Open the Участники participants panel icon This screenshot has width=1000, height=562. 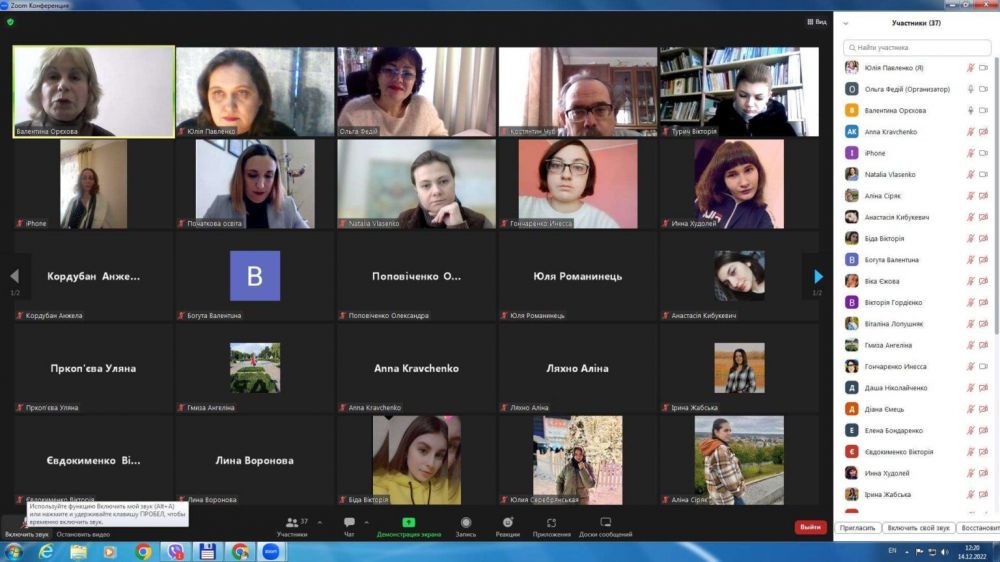coord(291,523)
